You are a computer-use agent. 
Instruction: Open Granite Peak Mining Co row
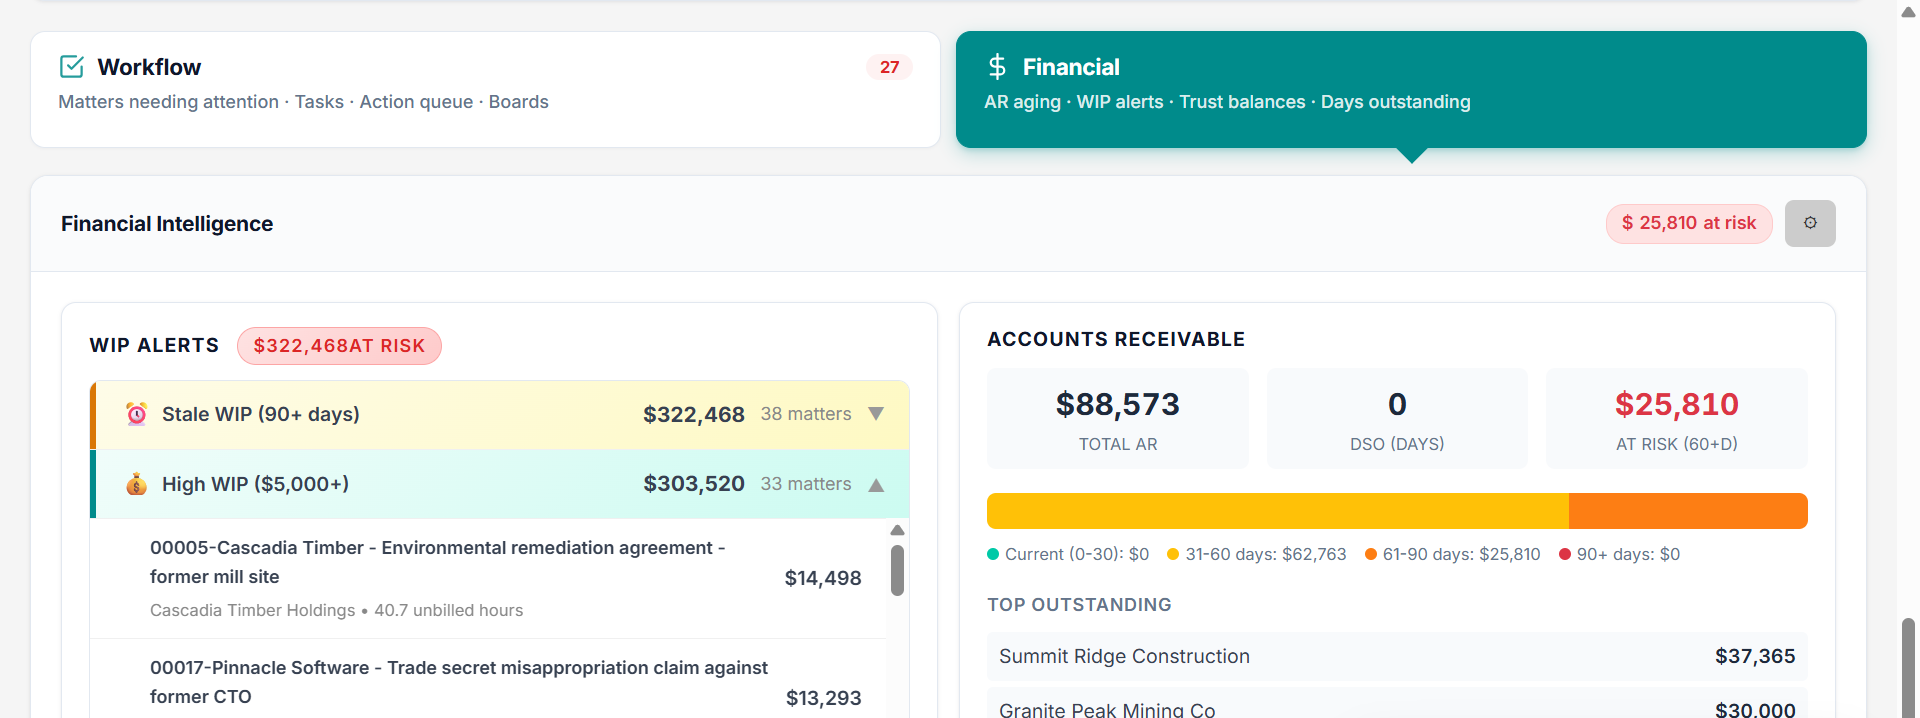[1397, 705]
